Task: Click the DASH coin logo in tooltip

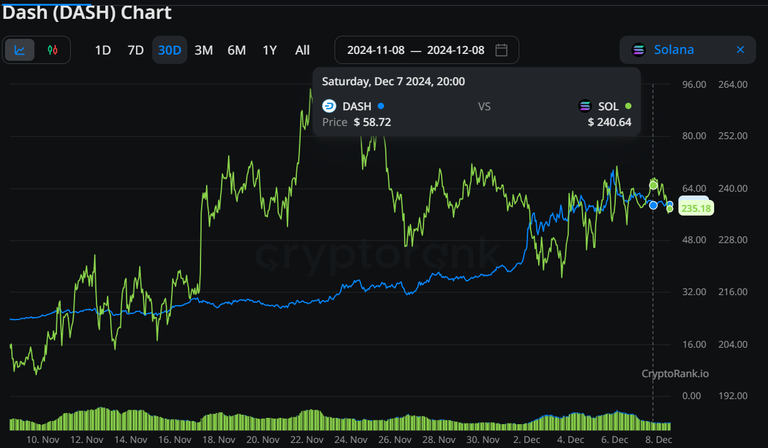Action: (329, 106)
